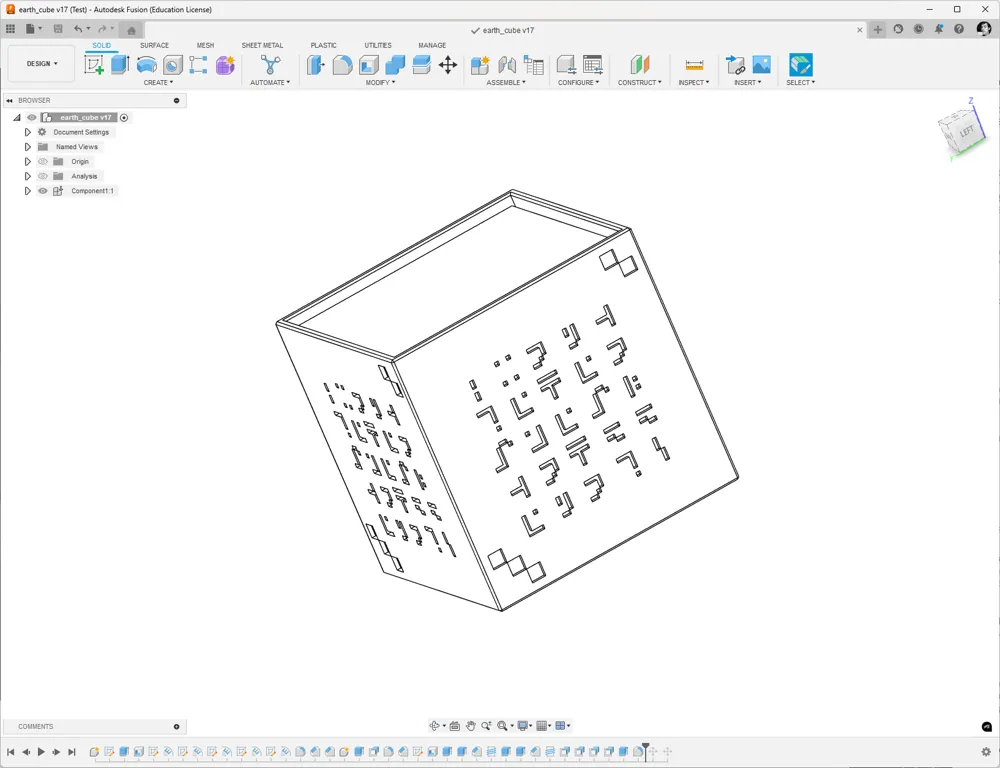Select the Revolve tool icon

click(x=147, y=64)
